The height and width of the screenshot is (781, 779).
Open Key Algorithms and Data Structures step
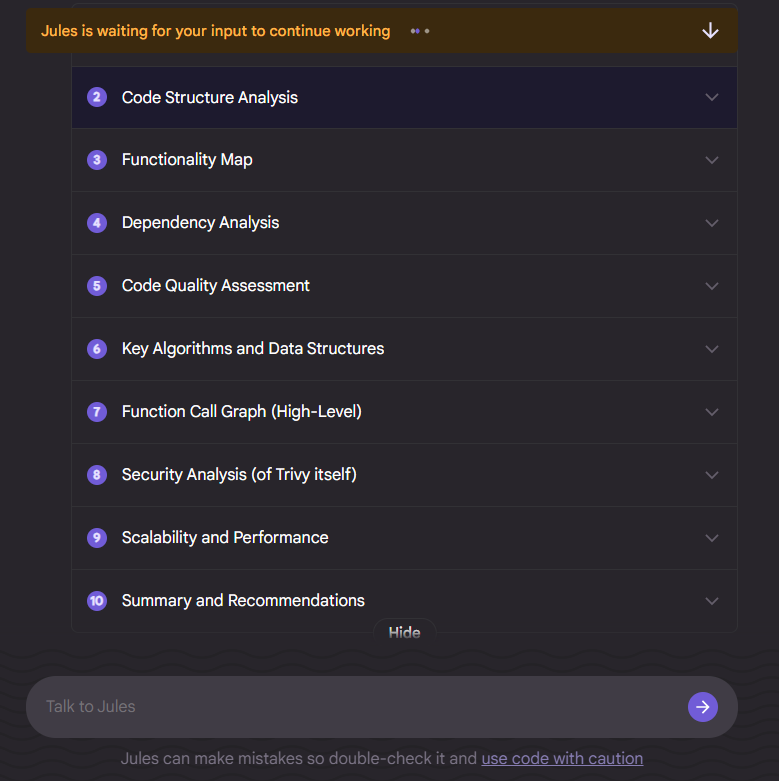404,349
